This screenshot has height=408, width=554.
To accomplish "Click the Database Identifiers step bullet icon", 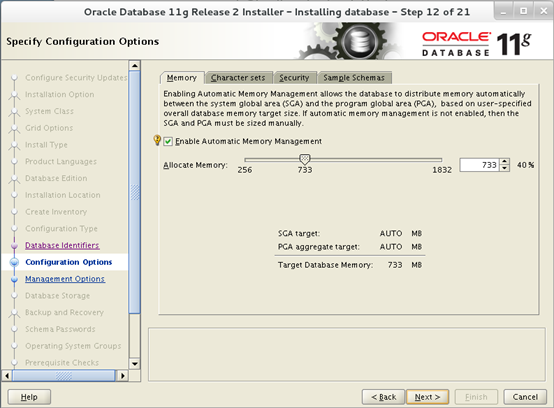I will pyautogui.click(x=14, y=245).
